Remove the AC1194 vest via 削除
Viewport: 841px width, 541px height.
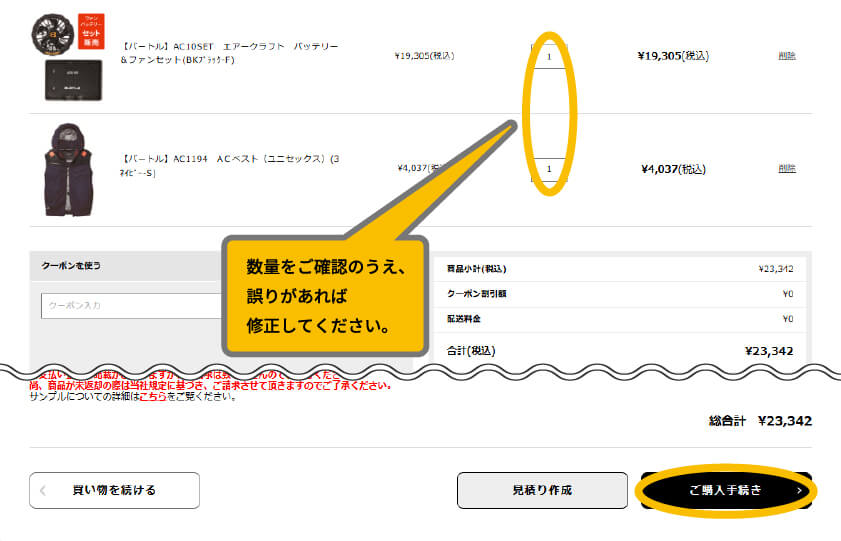pyautogui.click(x=786, y=169)
